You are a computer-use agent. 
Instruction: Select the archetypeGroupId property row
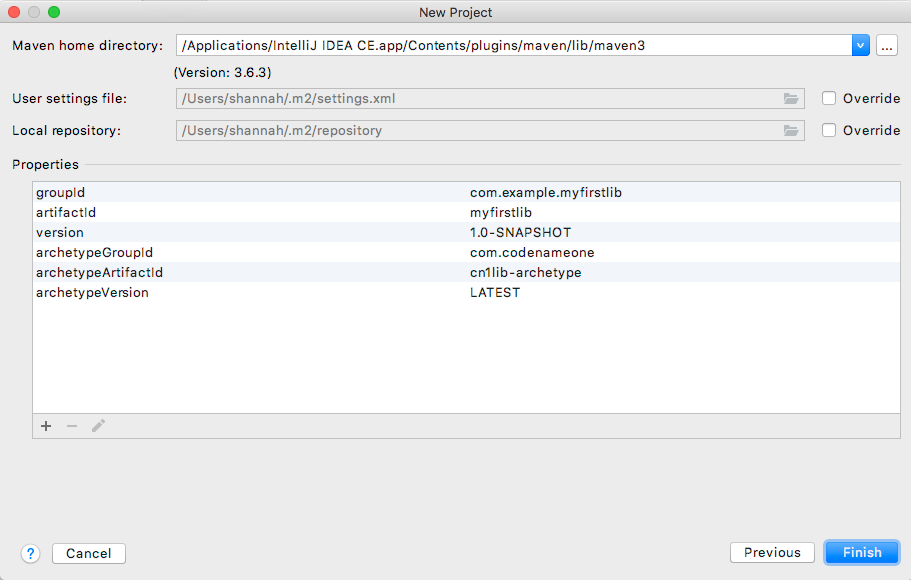(300, 252)
